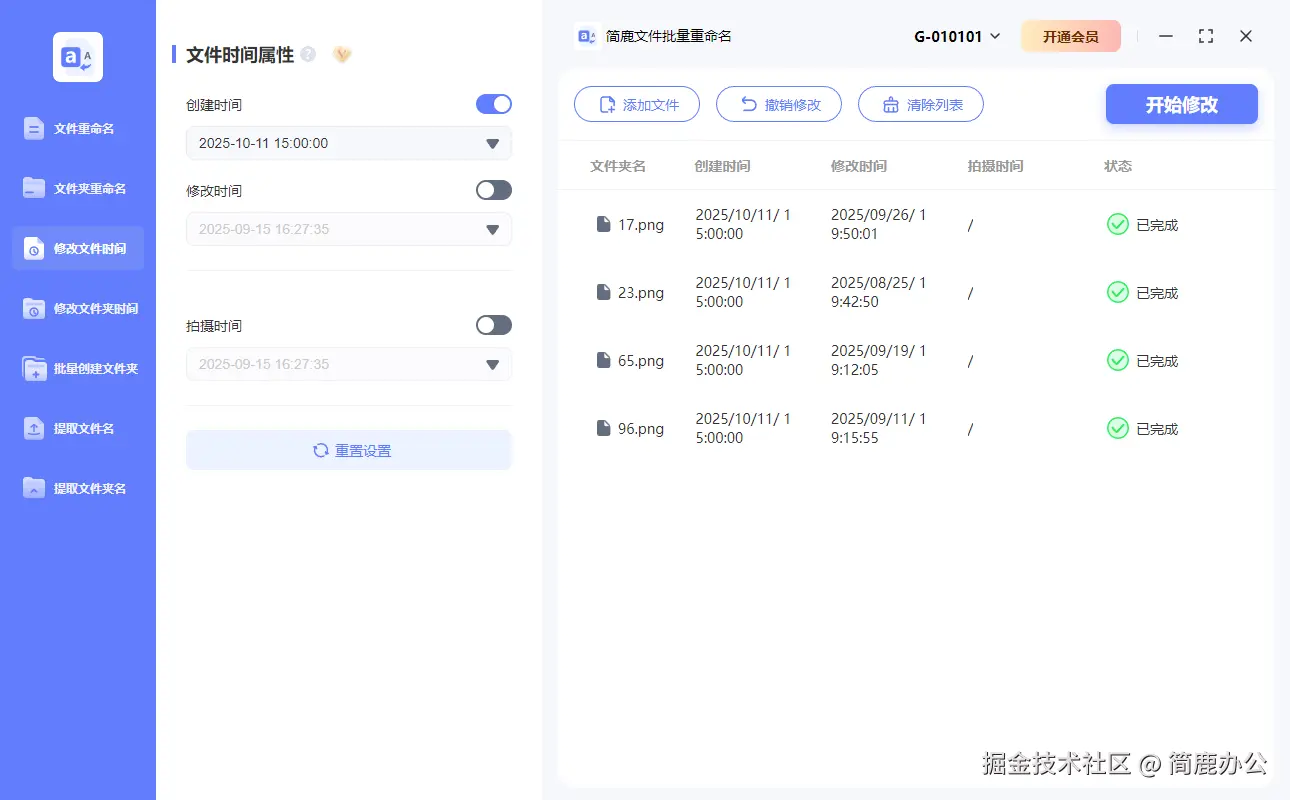Click modified time 2025/09/11 19:15:55
The width and height of the screenshot is (1290, 800).
[879, 428]
